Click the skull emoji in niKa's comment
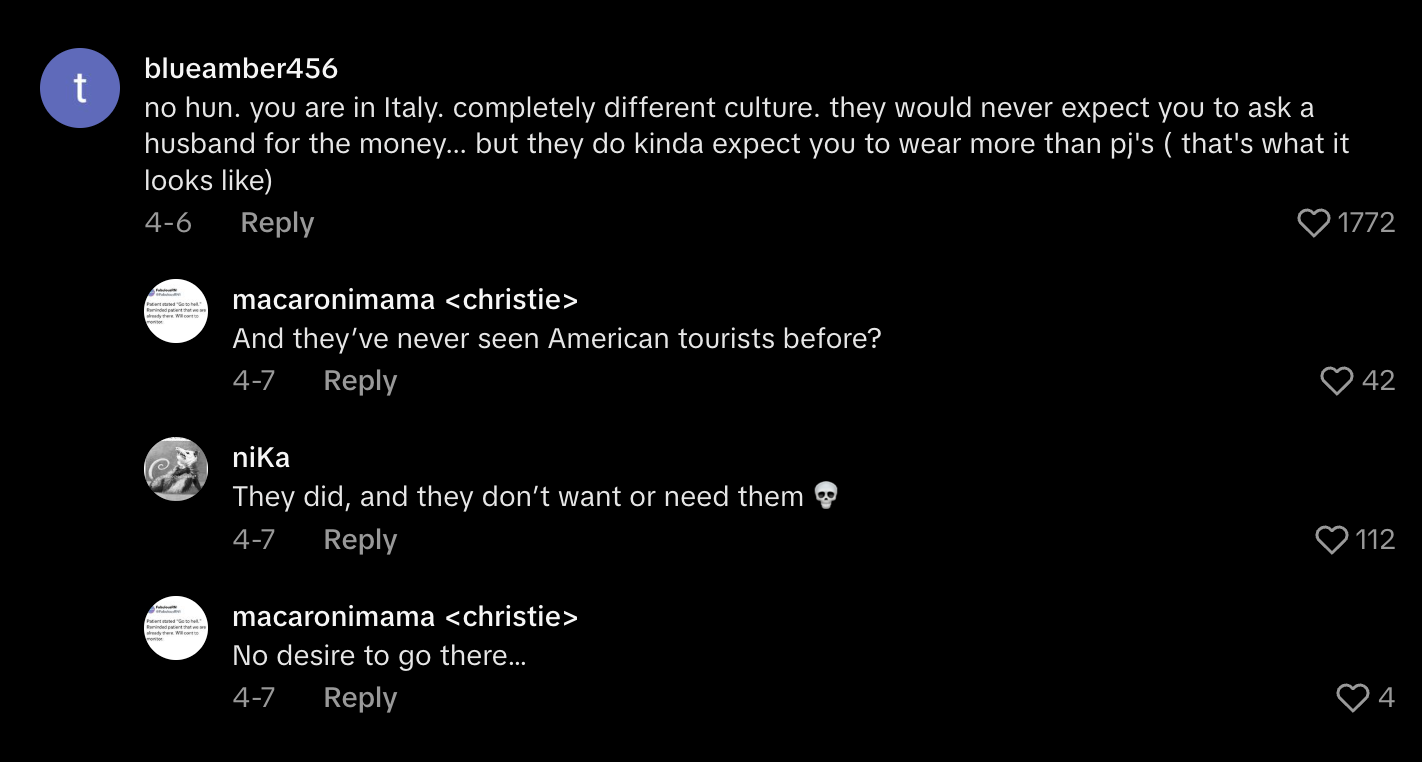The image size is (1422, 762). [825, 496]
